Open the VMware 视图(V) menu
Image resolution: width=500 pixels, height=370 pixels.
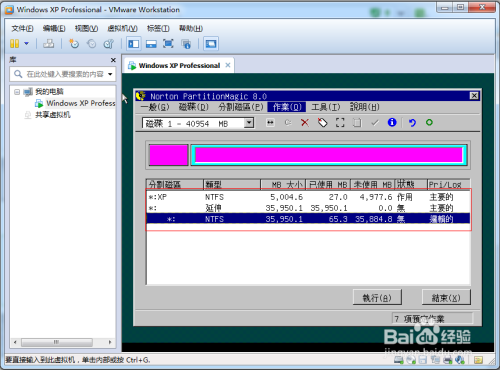click(86, 28)
